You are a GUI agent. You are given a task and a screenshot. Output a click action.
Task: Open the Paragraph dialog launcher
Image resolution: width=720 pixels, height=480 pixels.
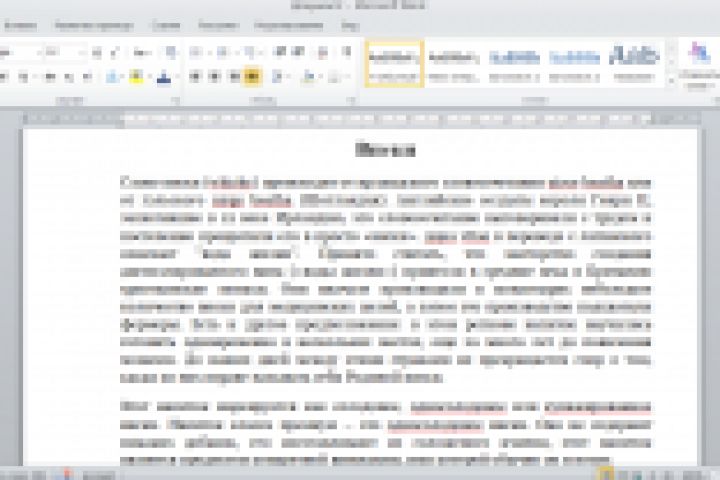(x=351, y=100)
